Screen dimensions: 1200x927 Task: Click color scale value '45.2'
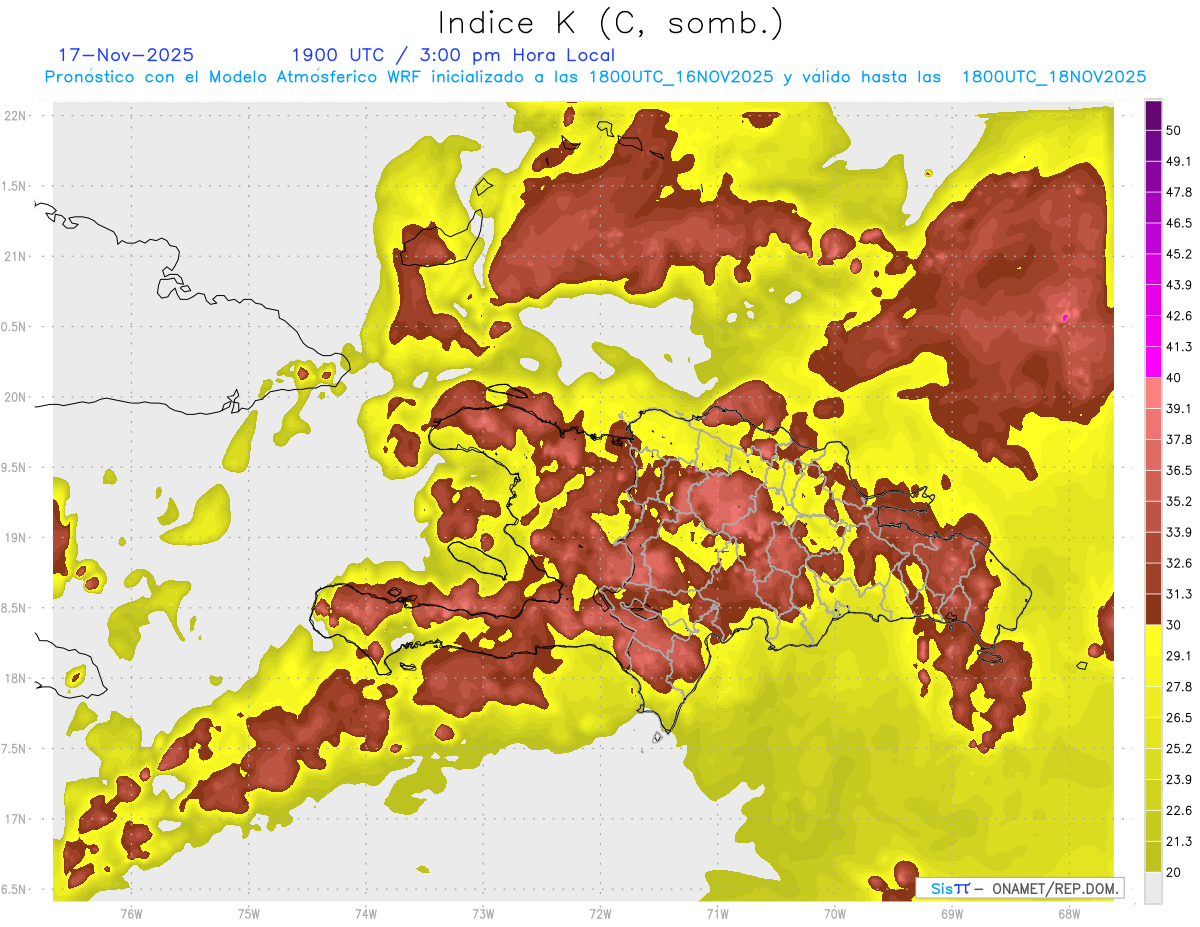point(1178,254)
